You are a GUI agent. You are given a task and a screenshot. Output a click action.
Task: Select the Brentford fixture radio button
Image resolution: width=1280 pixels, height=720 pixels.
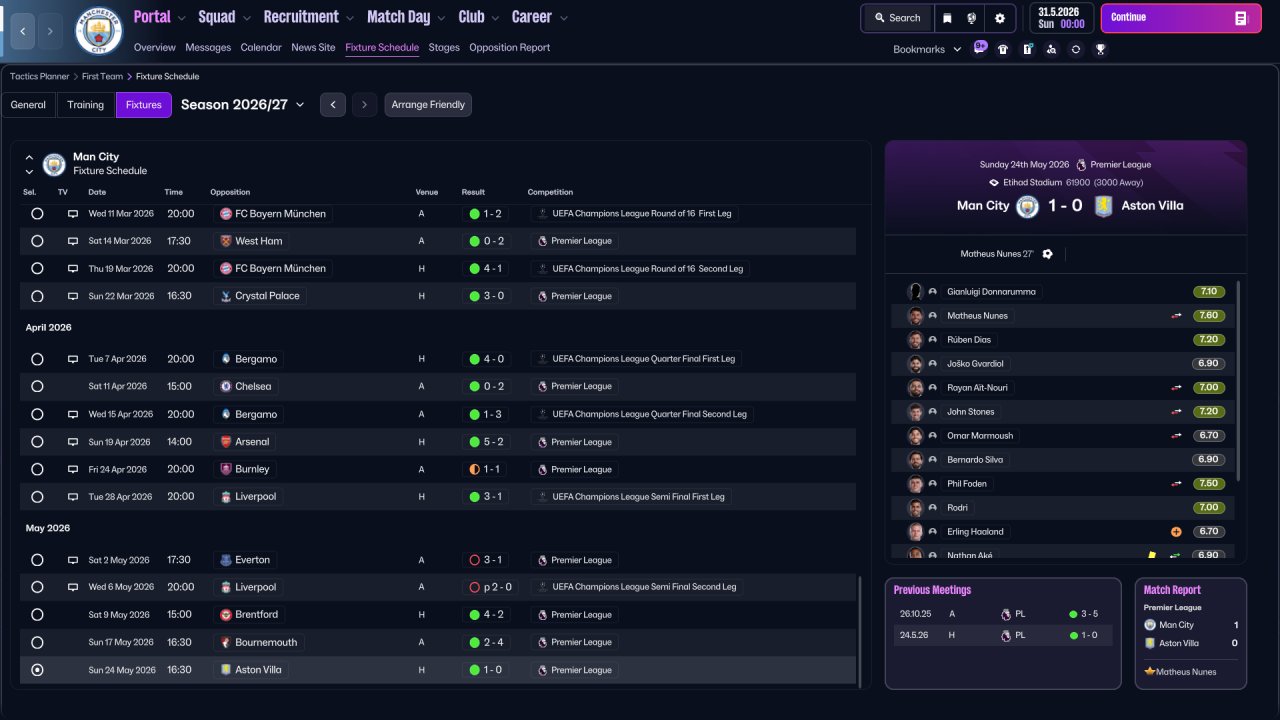coord(37,615)
